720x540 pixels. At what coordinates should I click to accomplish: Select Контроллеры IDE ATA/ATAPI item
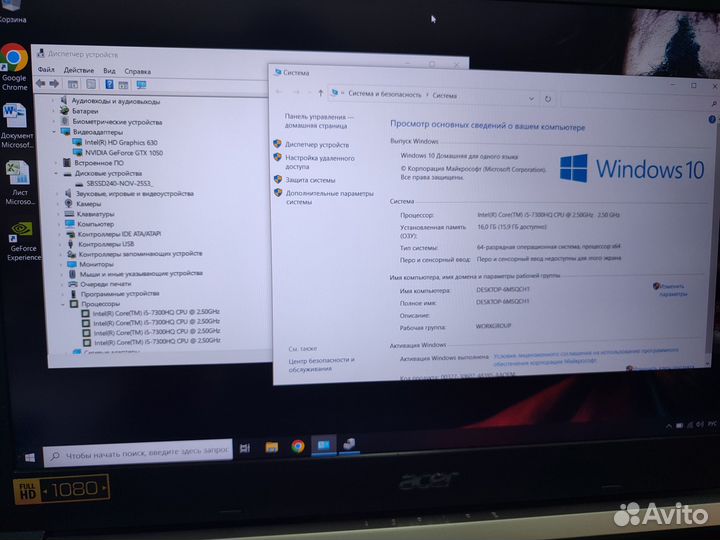coord(119,234)
